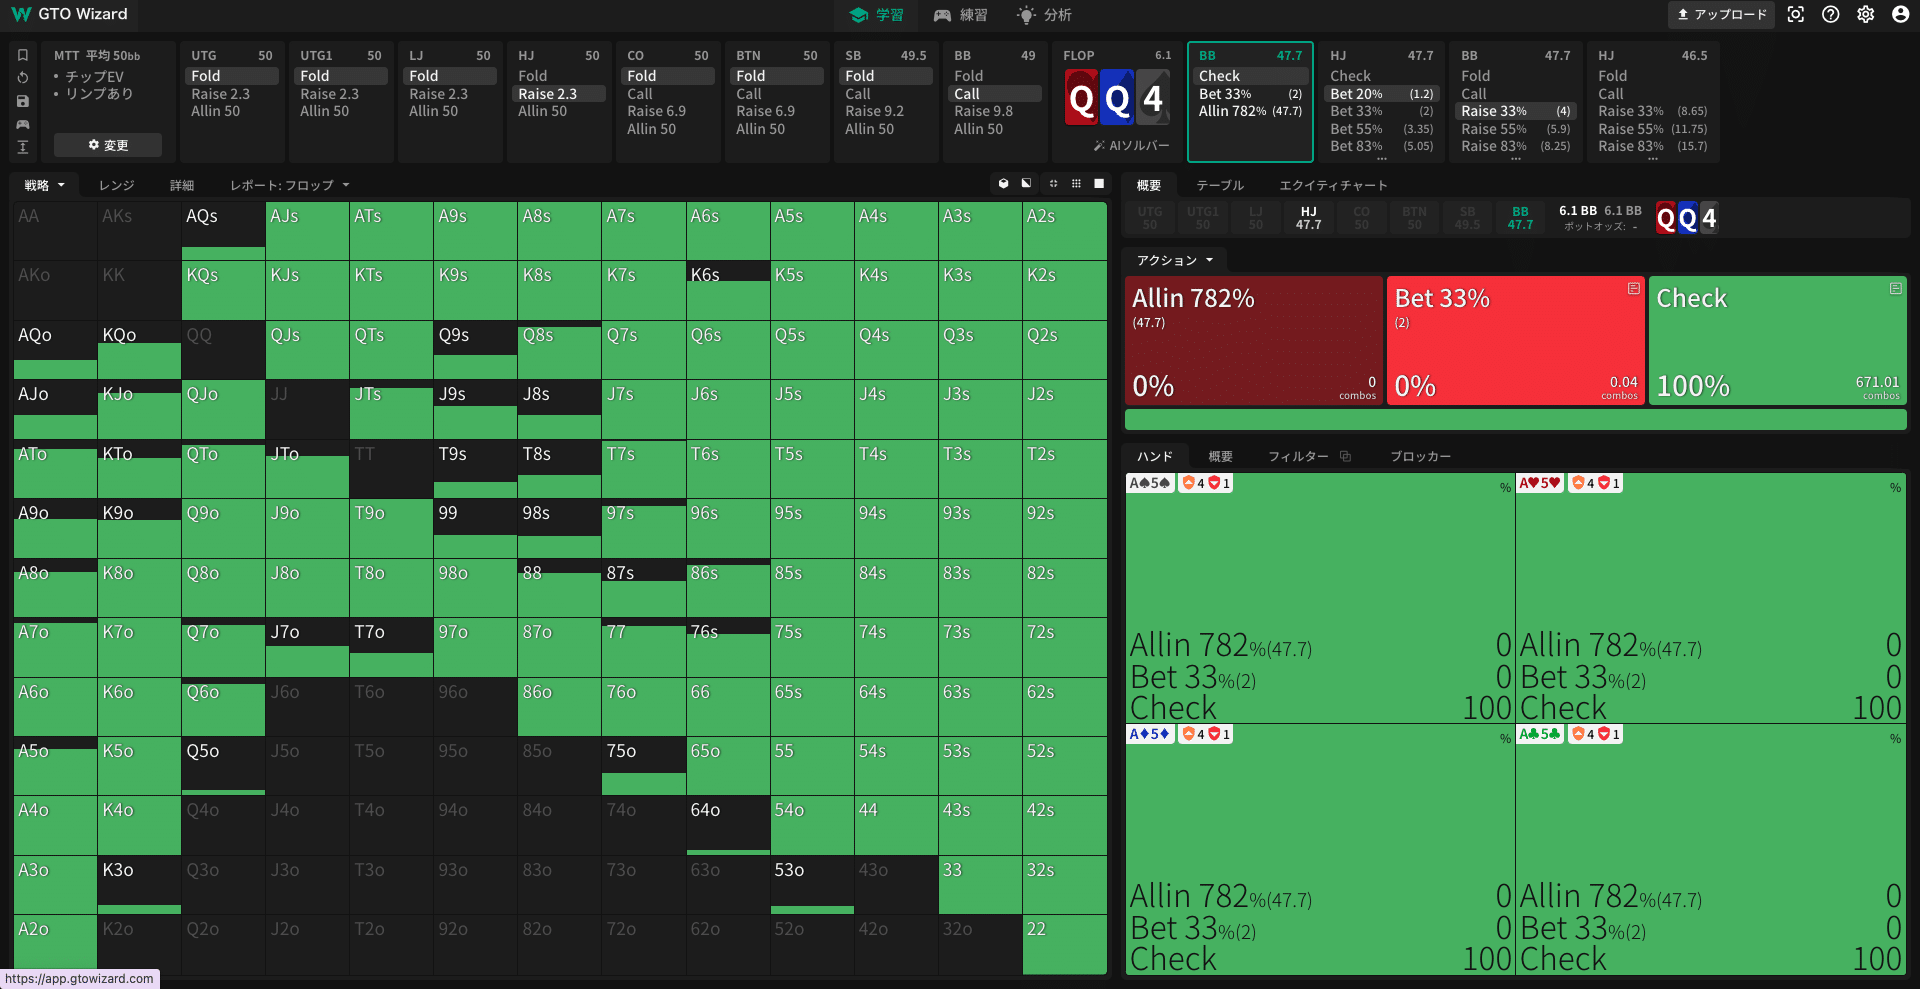Click the SB 49.5 position chip
This screenshot has height=989, width=1920.
[1467, 218]
